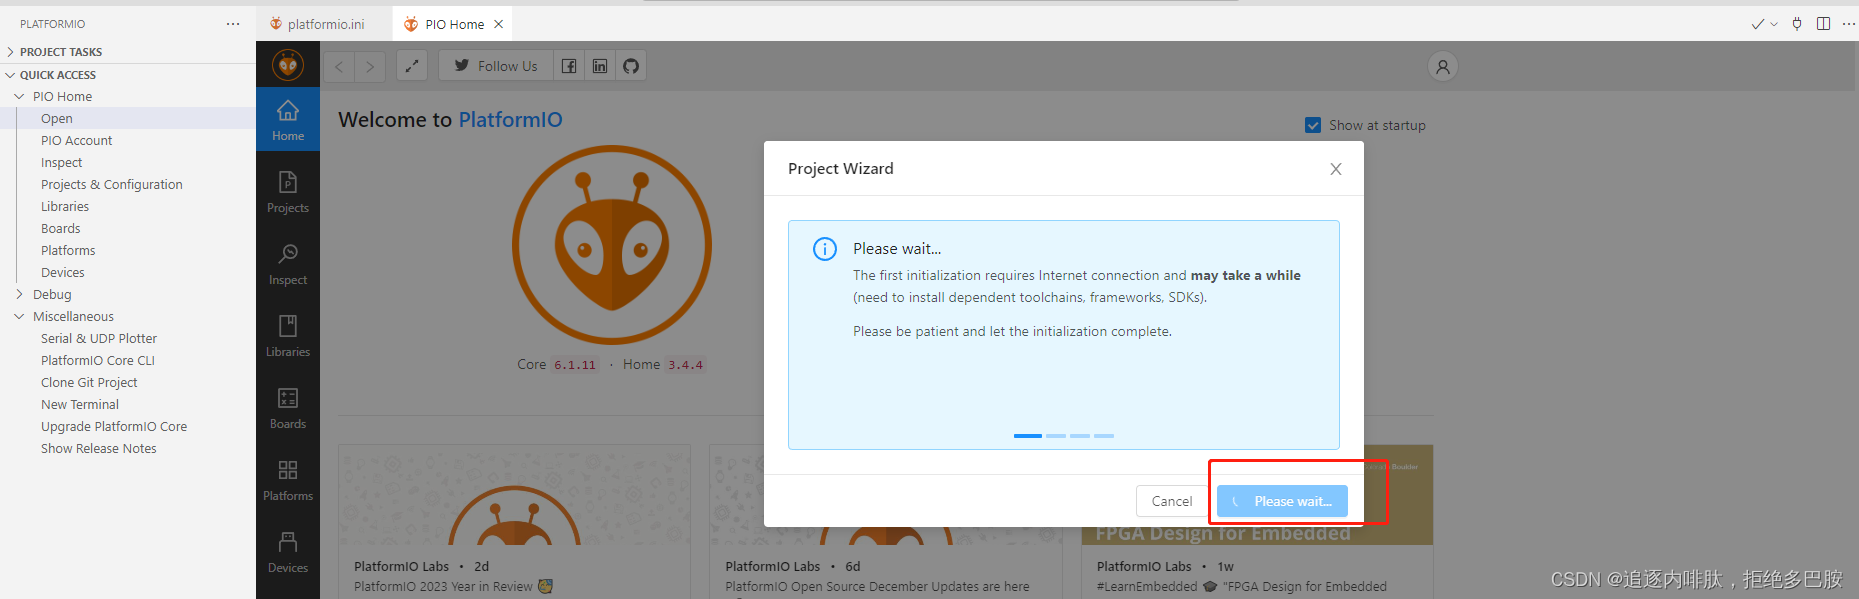1859x599 pixels.
Task: Collapse the PIO Home tree node
Action: [19, 97]
